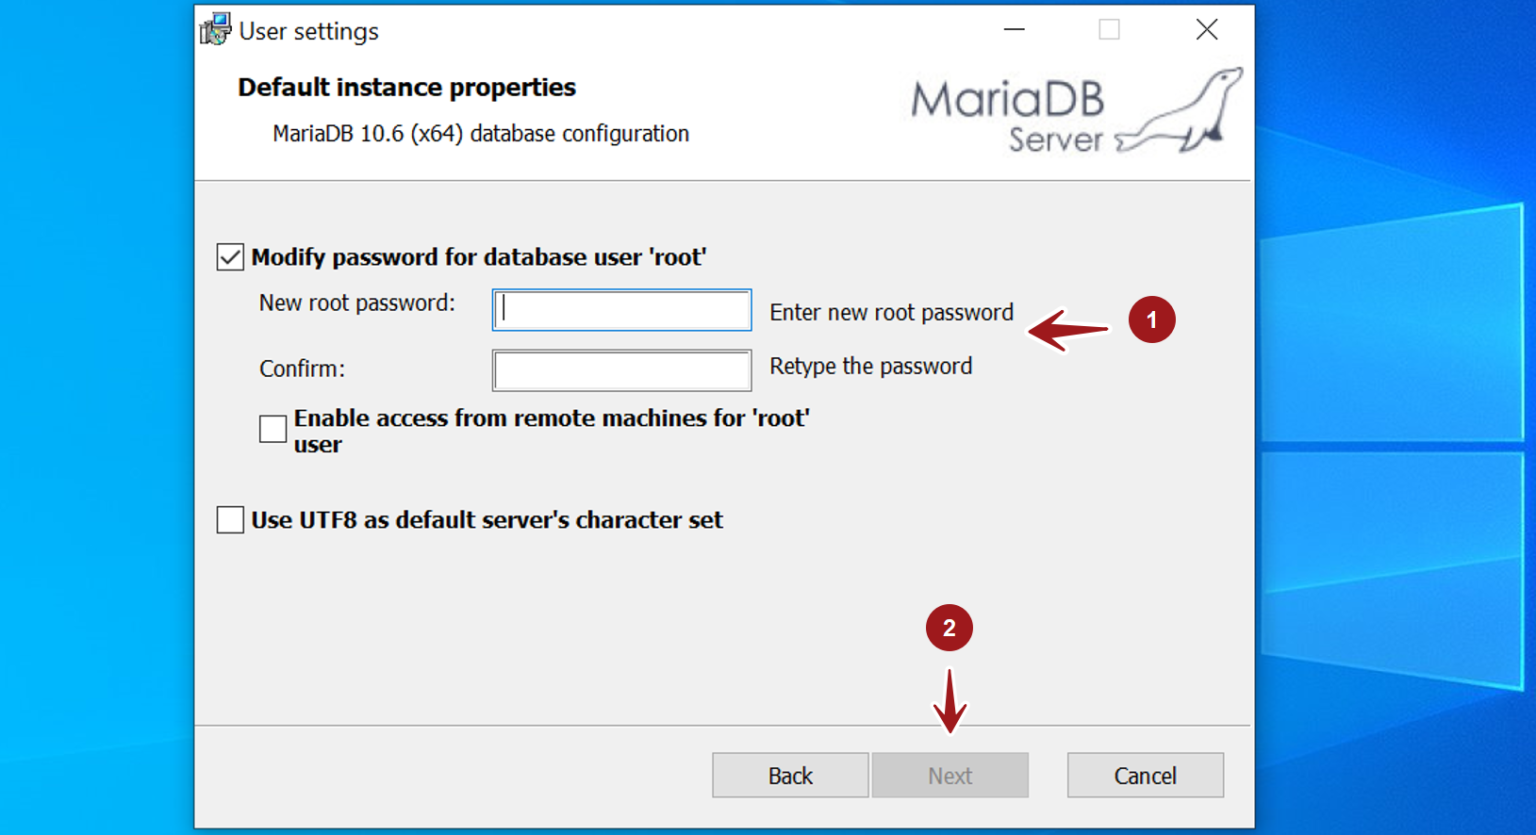1536x835 pixels.
Task: Click inside the New root password field
Action: (621, 310)
